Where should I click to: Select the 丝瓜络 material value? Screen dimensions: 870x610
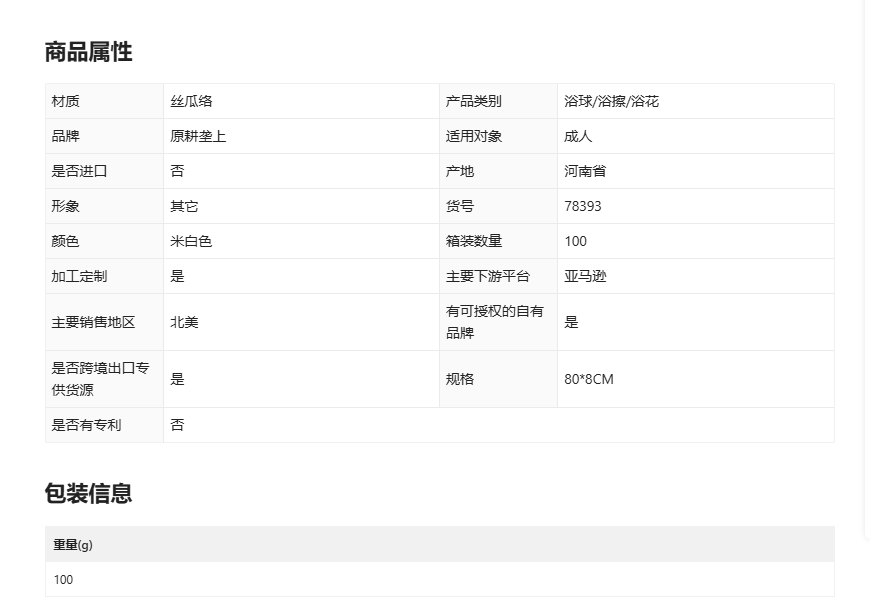[x=191, y=101]
